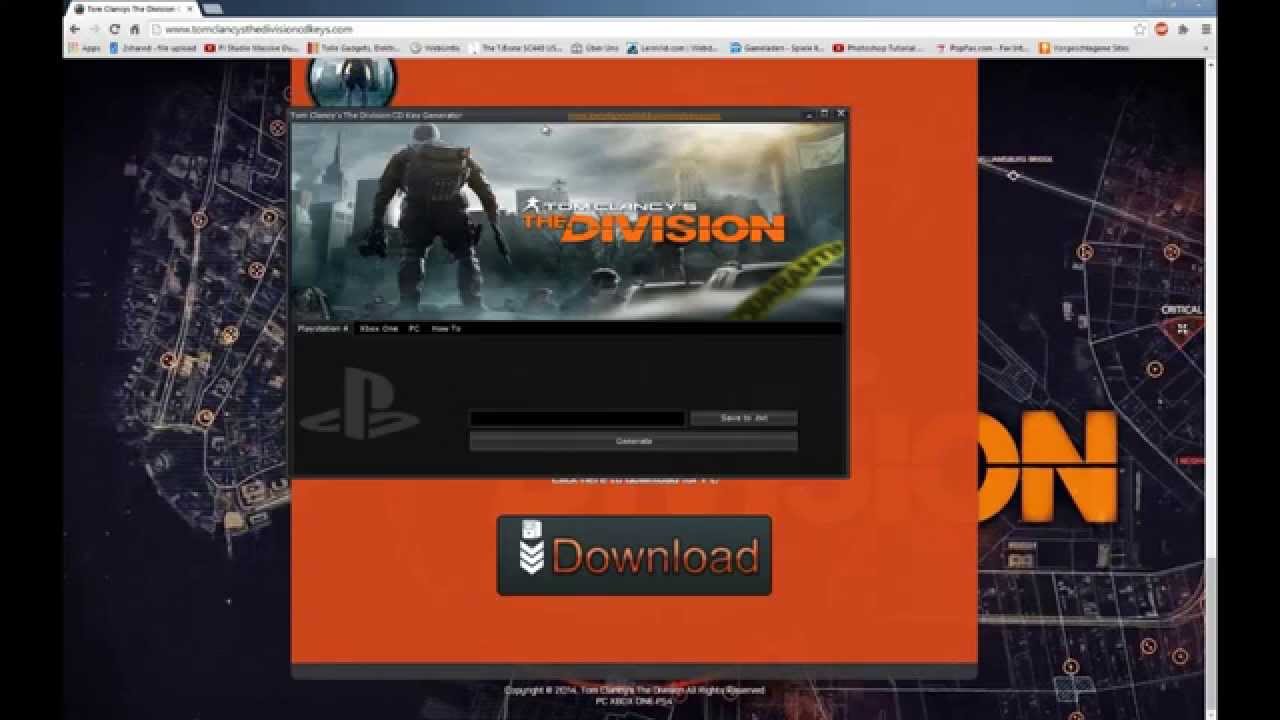Click the large Download button
Viewport: 1280px width, 720px height.
coord(634,555)
